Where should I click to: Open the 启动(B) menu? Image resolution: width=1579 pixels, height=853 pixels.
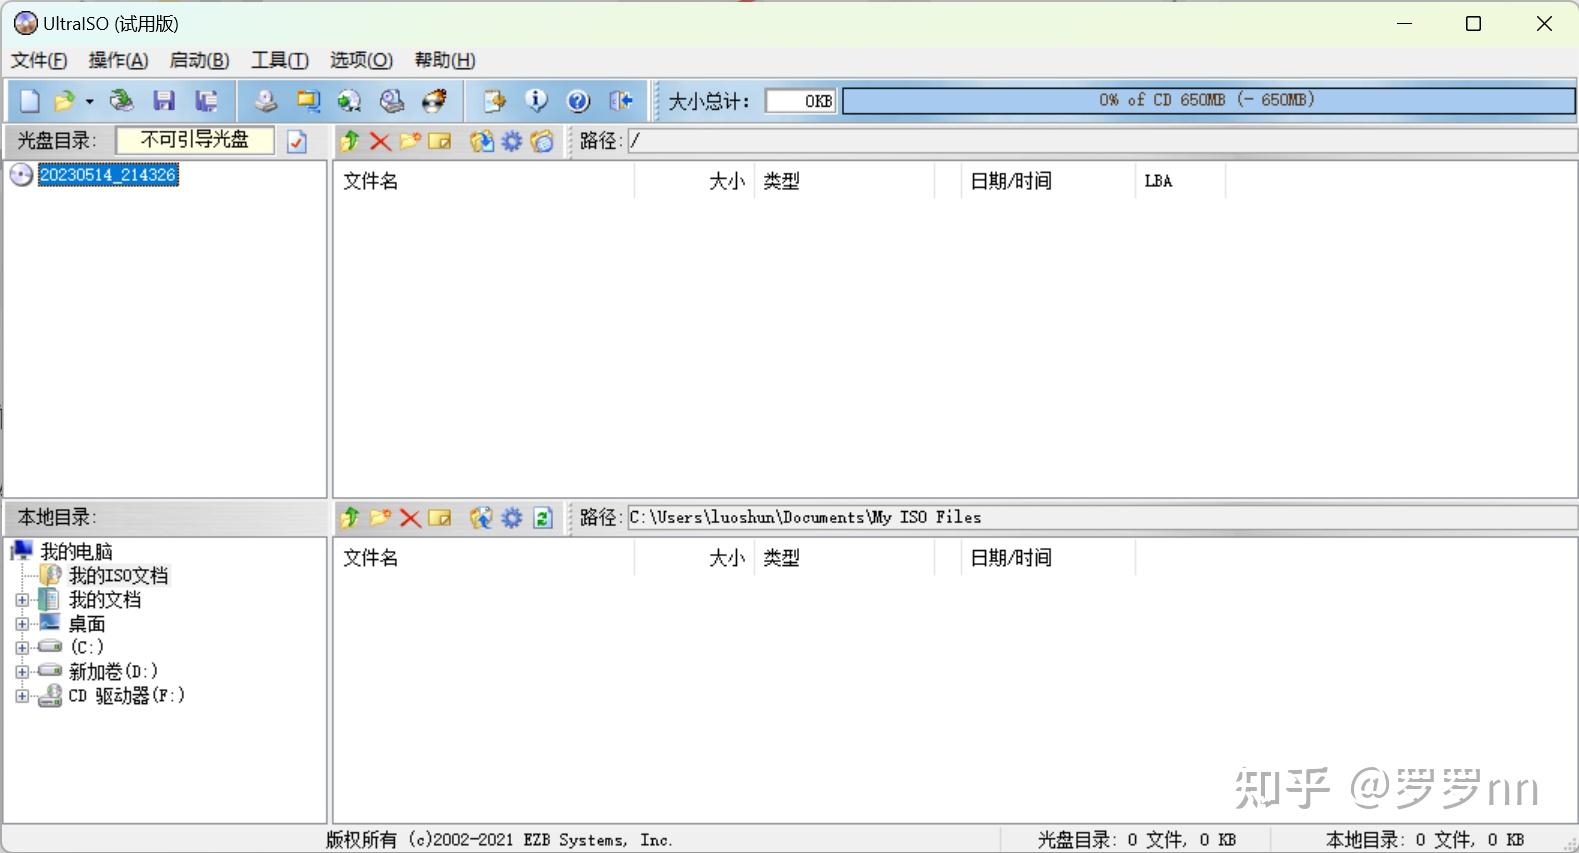coord(199,60)
